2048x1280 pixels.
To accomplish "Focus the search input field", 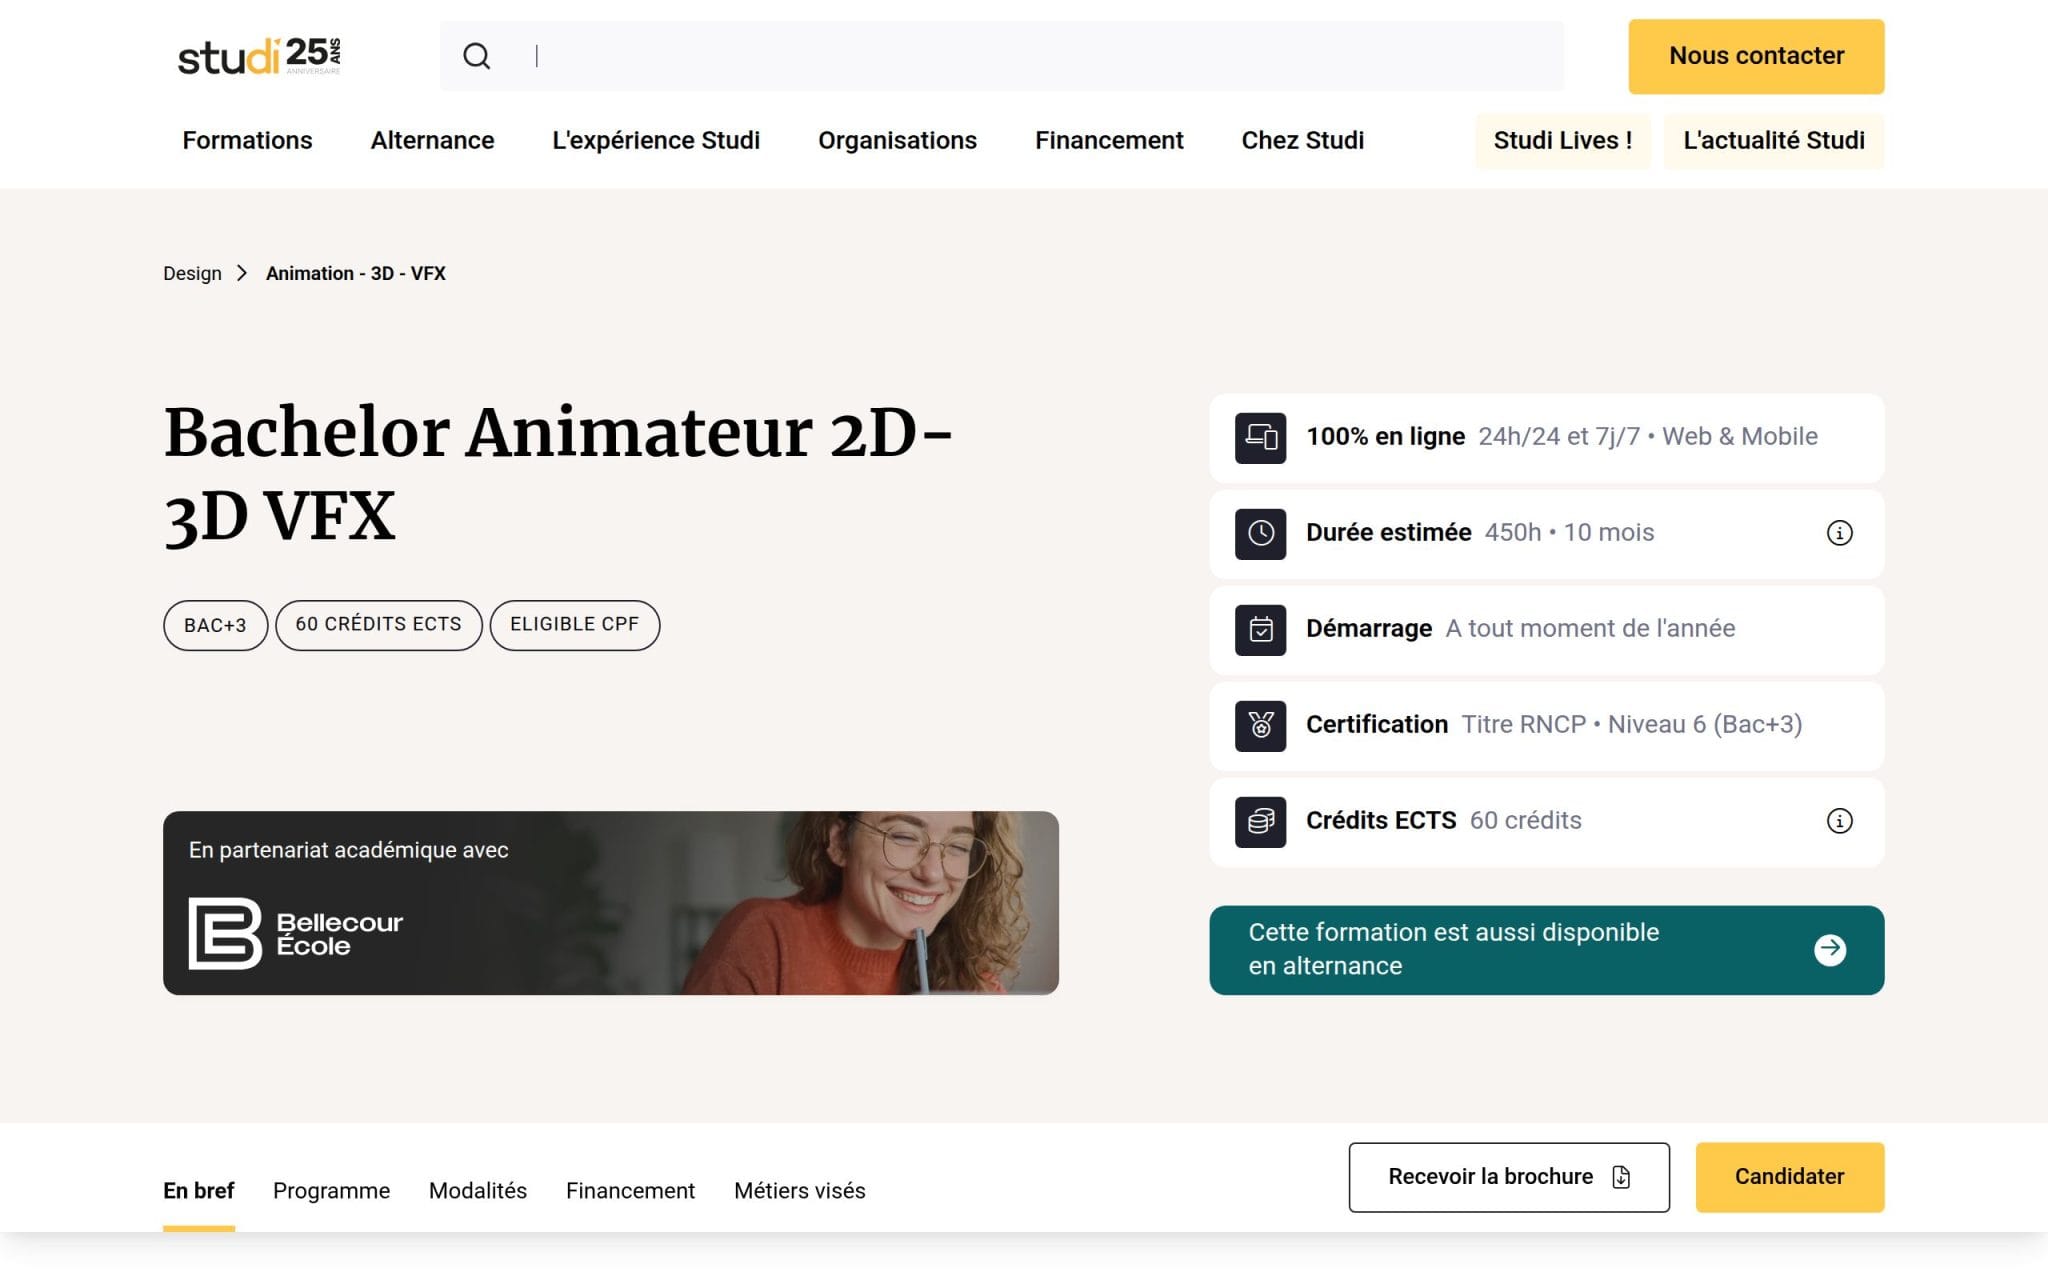I will click(1001, 56).
